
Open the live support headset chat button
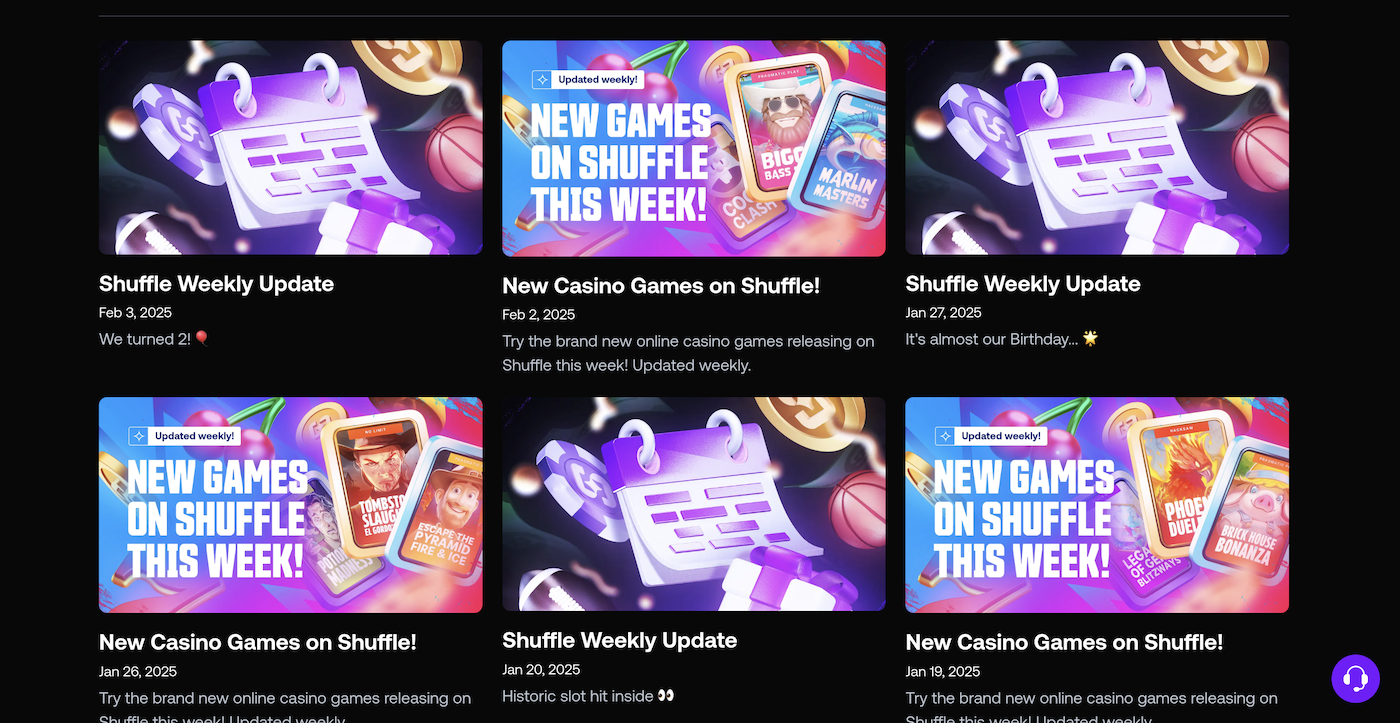[x=1355, y=679]
